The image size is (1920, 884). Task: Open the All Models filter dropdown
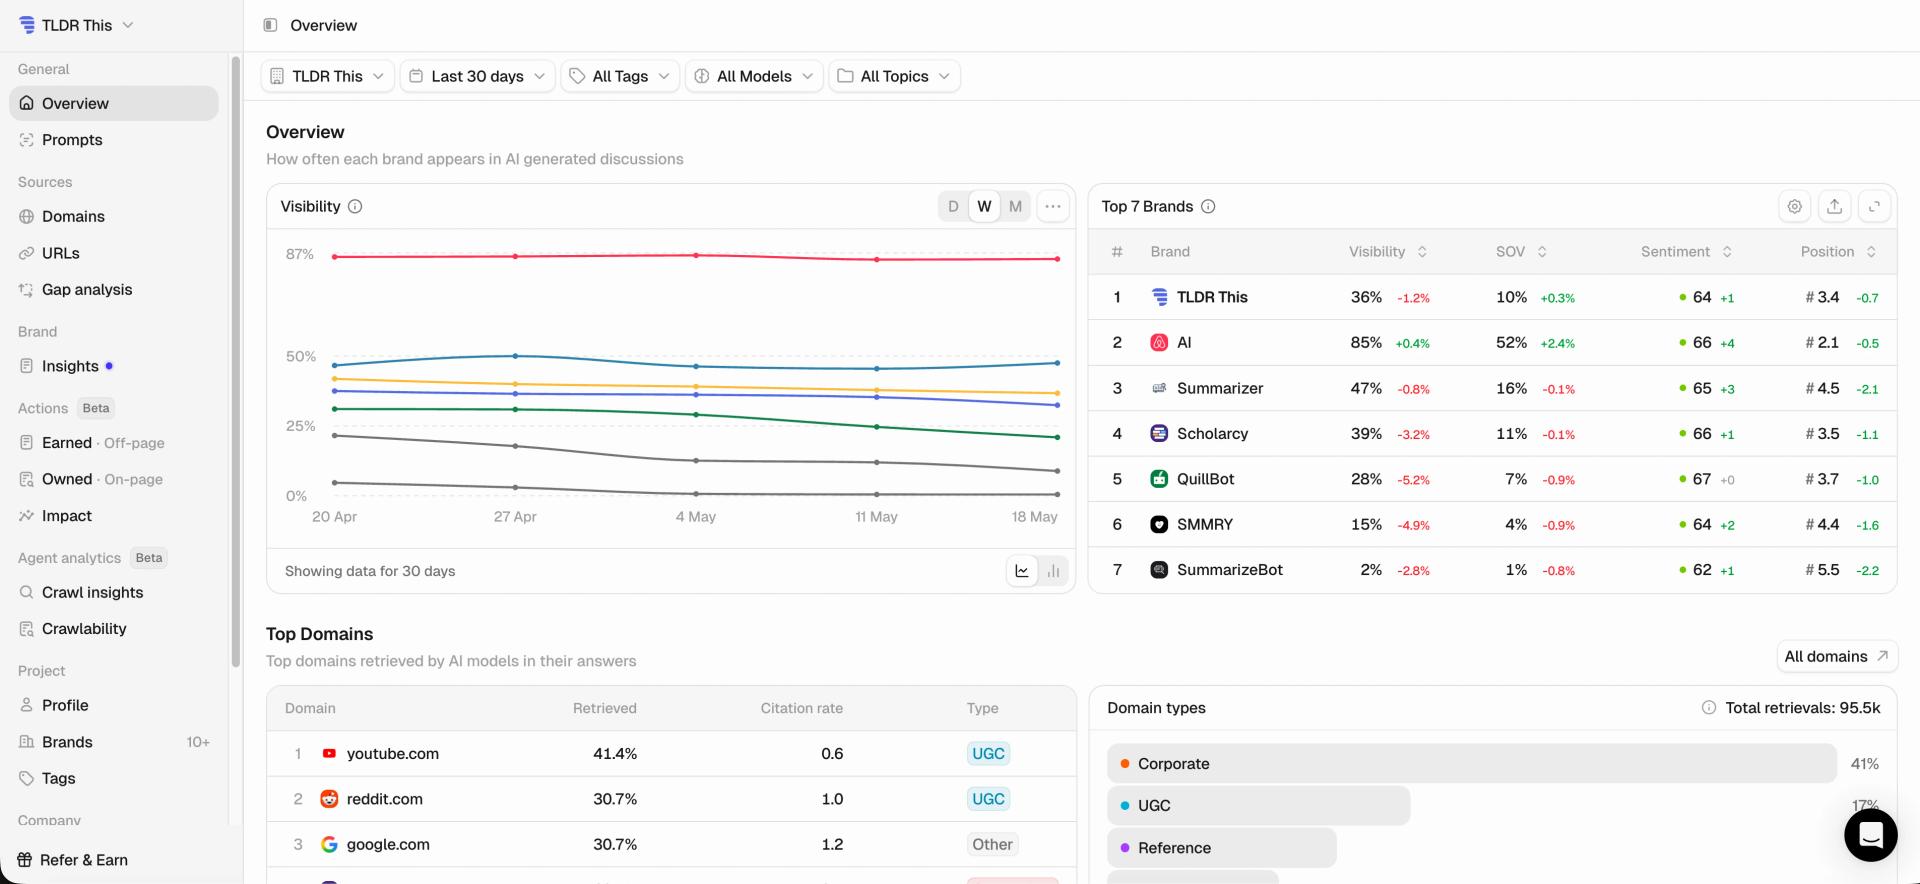pos(755,76)
